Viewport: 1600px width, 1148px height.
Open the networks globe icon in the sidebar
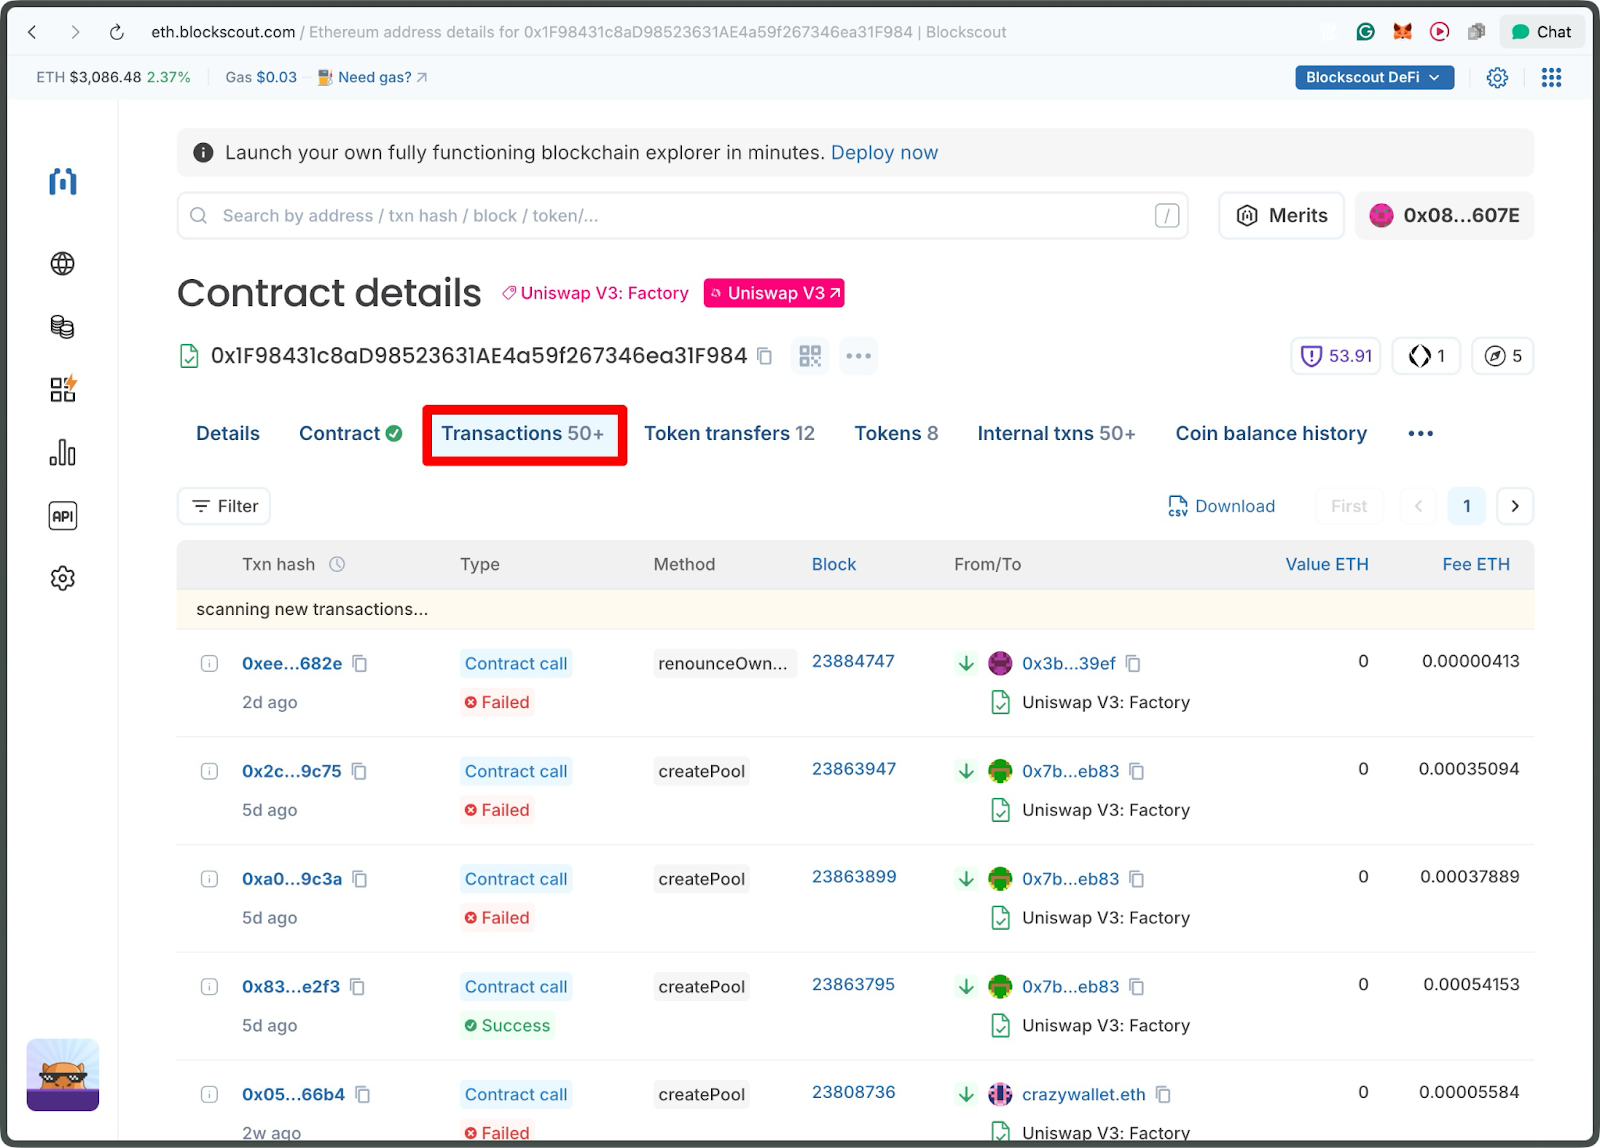(x=62, y=264)
